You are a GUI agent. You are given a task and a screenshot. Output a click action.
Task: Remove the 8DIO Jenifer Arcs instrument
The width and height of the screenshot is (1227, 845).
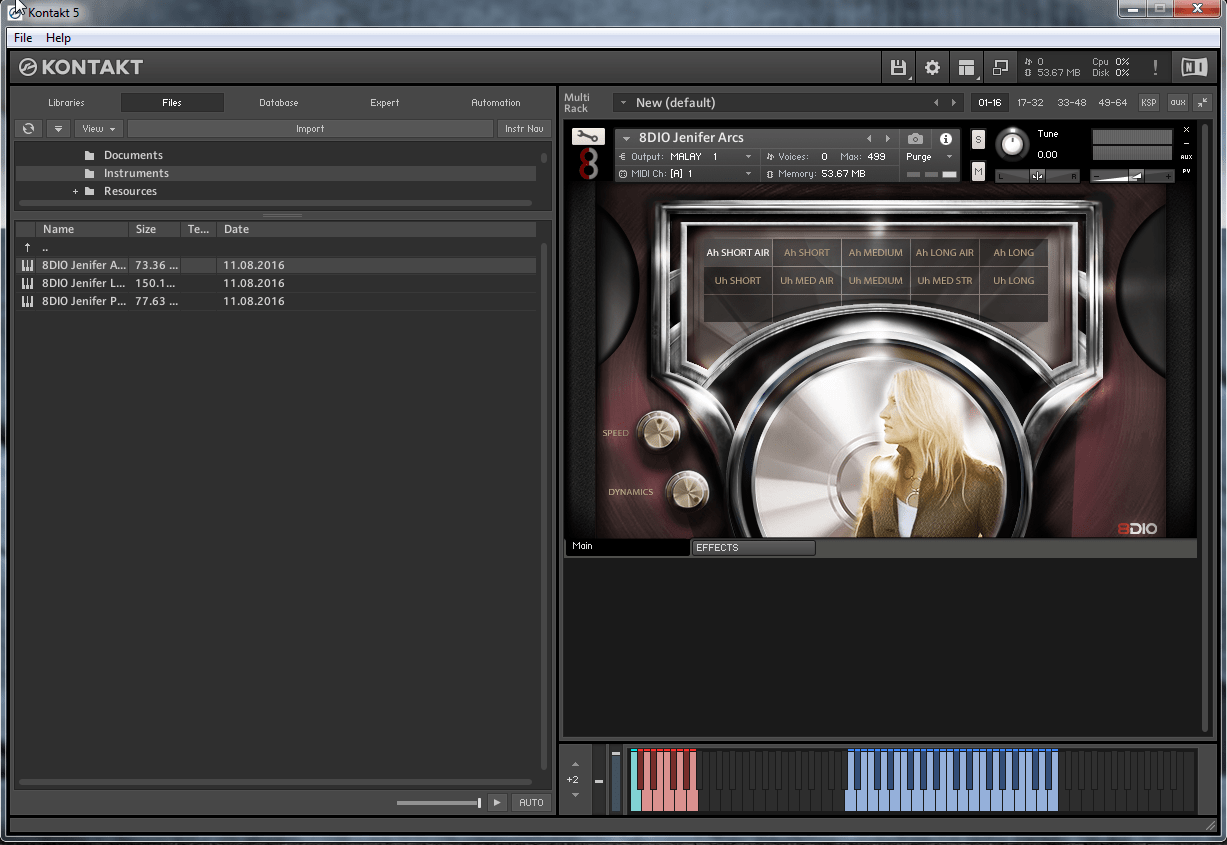coord(1187,130)
